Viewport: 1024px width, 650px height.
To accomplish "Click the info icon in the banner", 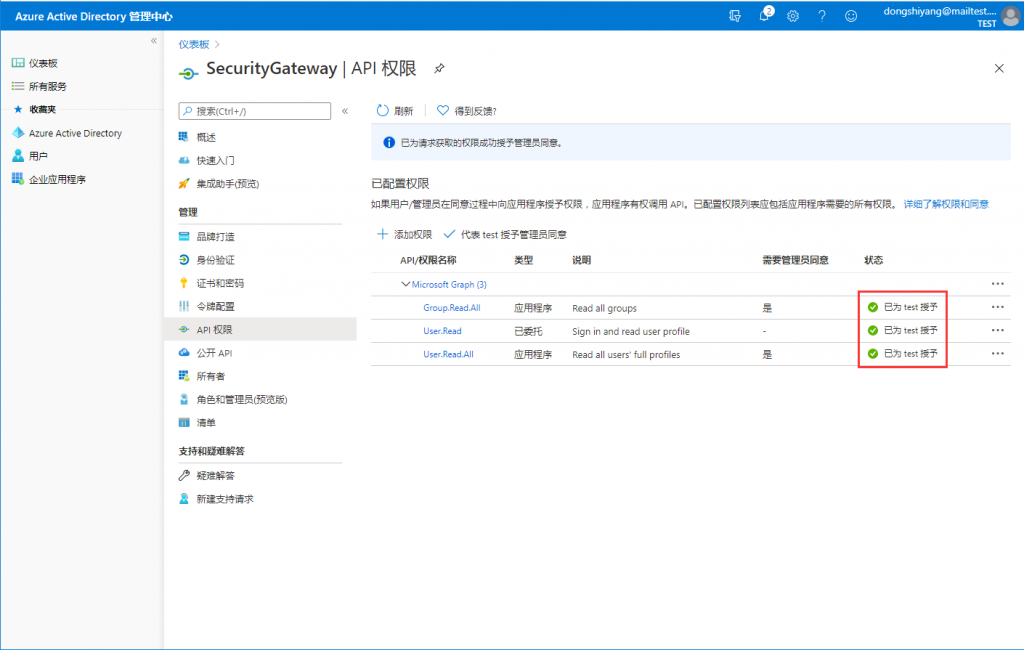I will [389, 142].
